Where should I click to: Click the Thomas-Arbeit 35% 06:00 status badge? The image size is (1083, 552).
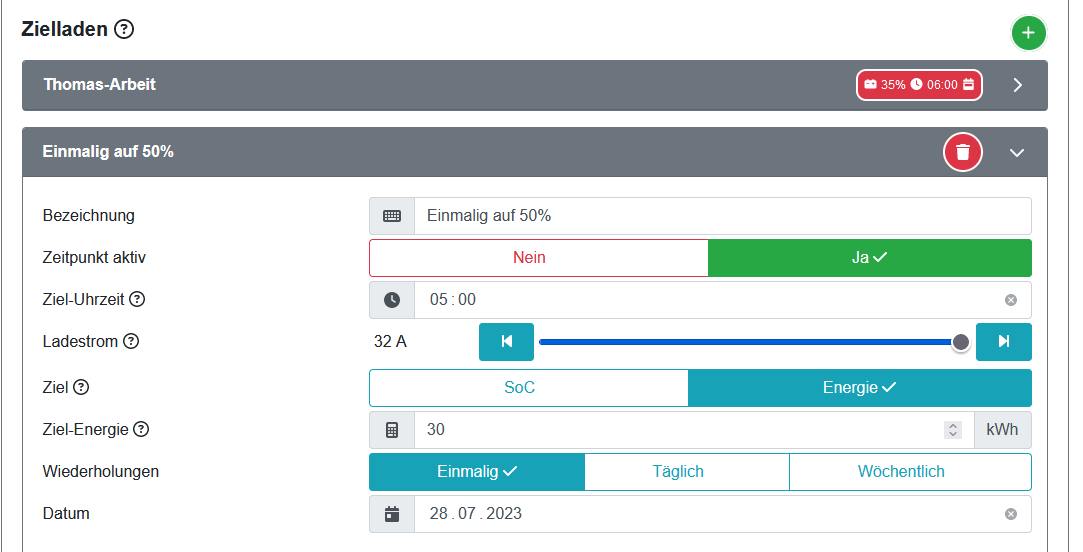919,85
